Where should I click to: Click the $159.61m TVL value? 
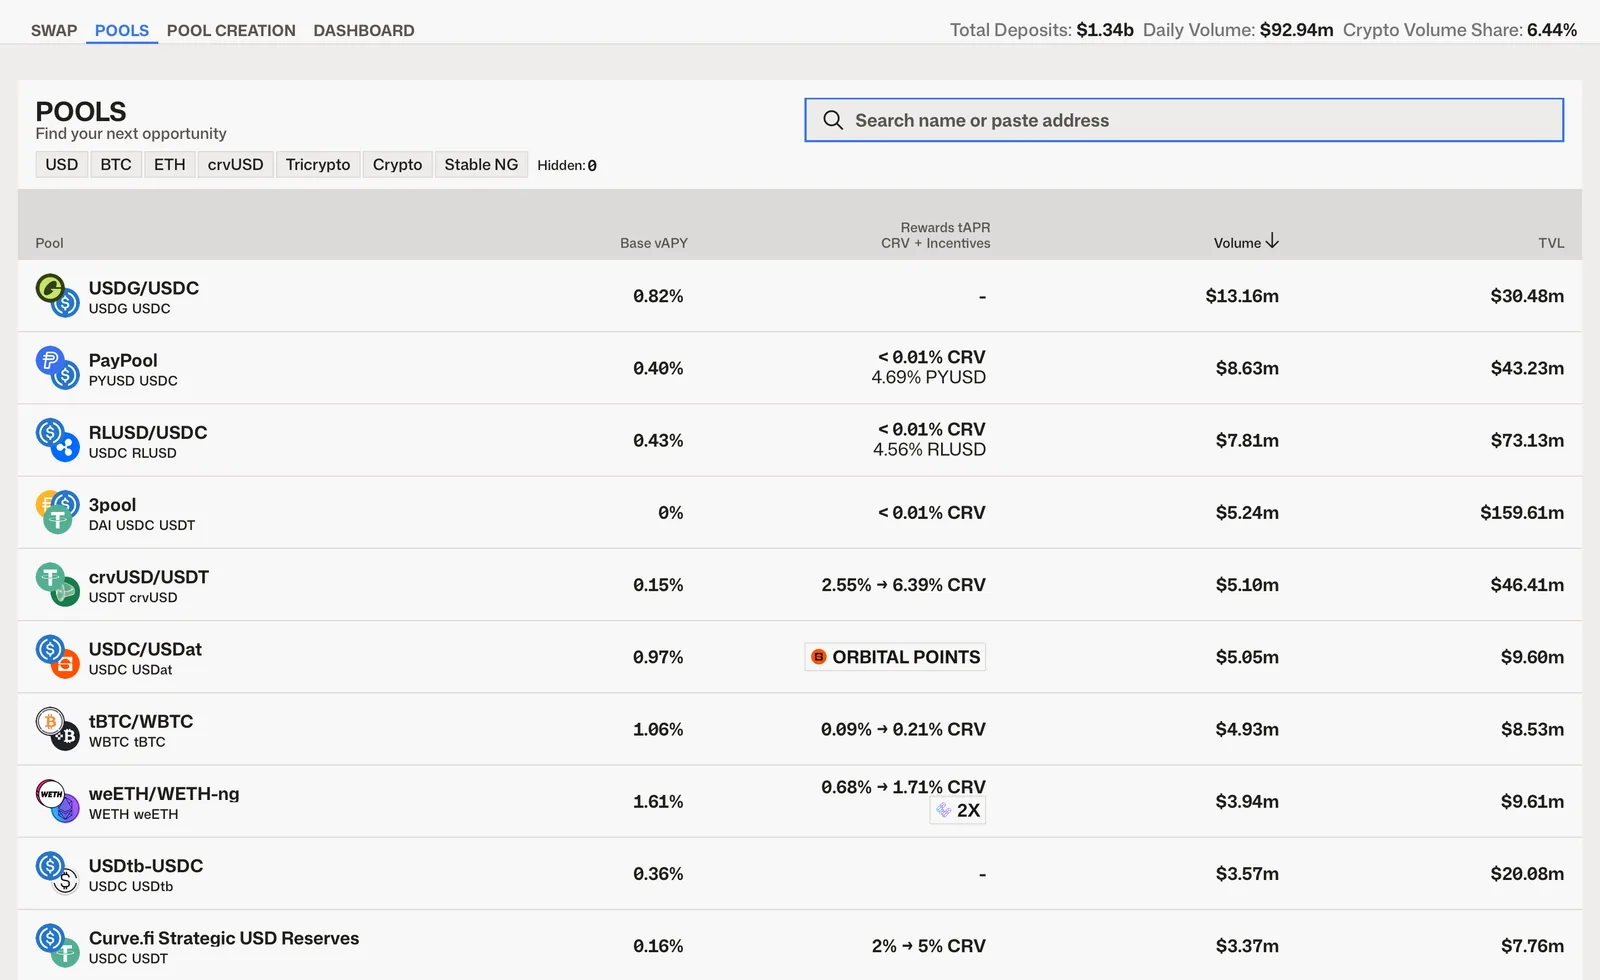1522,513
